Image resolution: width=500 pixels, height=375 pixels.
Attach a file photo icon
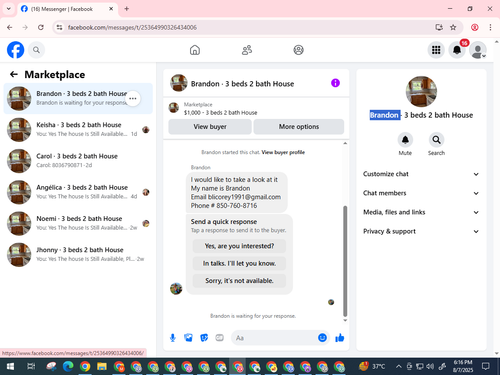[188, 338]
